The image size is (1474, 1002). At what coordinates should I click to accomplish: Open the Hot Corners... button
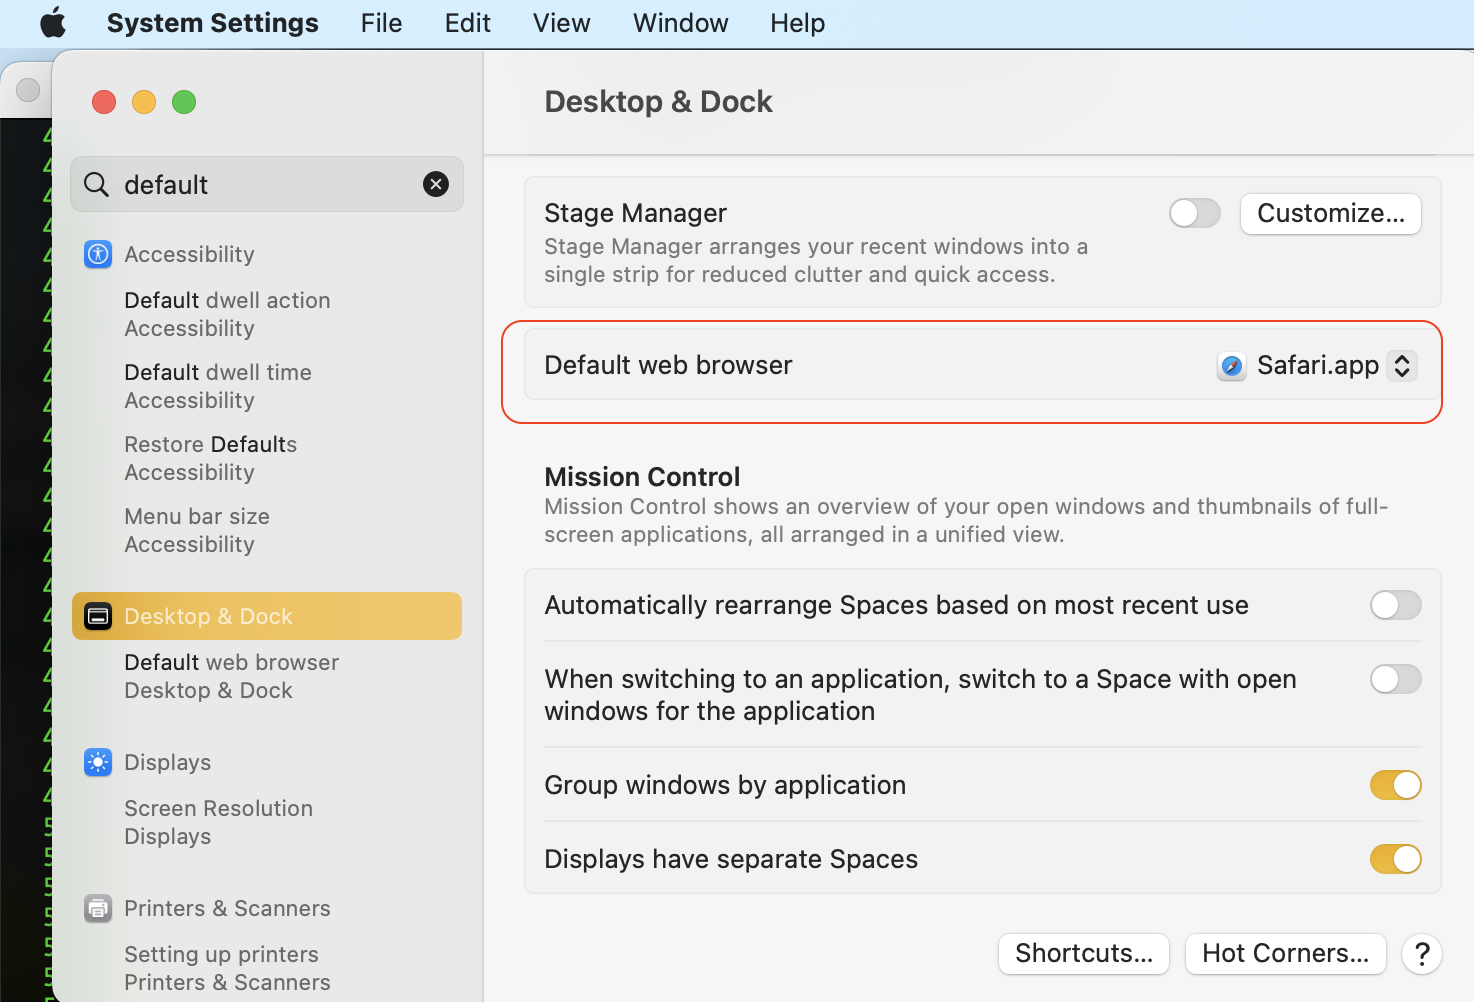point(1285,954)
